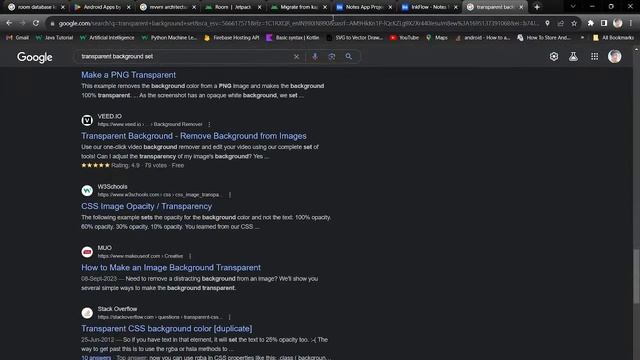Bookmark this page with star icon
Image resolution: width=640 pixels, height=360 pixels.
pyautogui.click(x=574, y=23)
